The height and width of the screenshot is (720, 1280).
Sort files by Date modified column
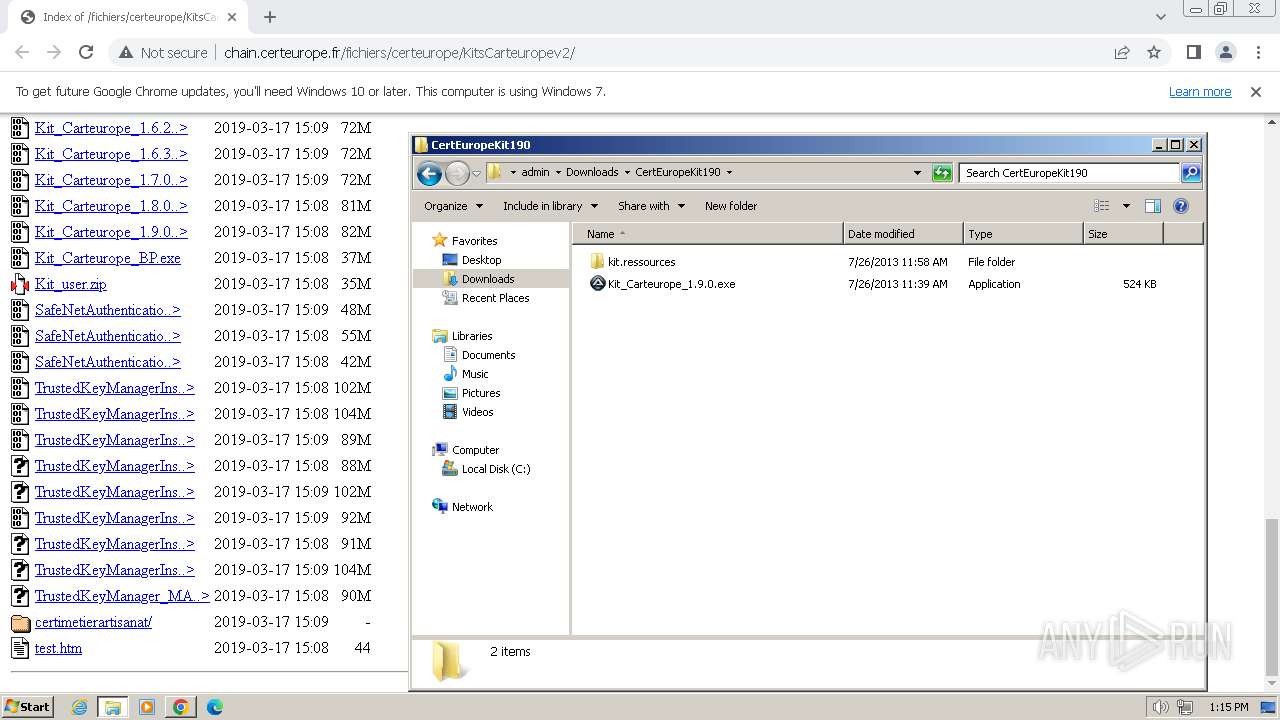pyautogui.click(x=904, y=234)
